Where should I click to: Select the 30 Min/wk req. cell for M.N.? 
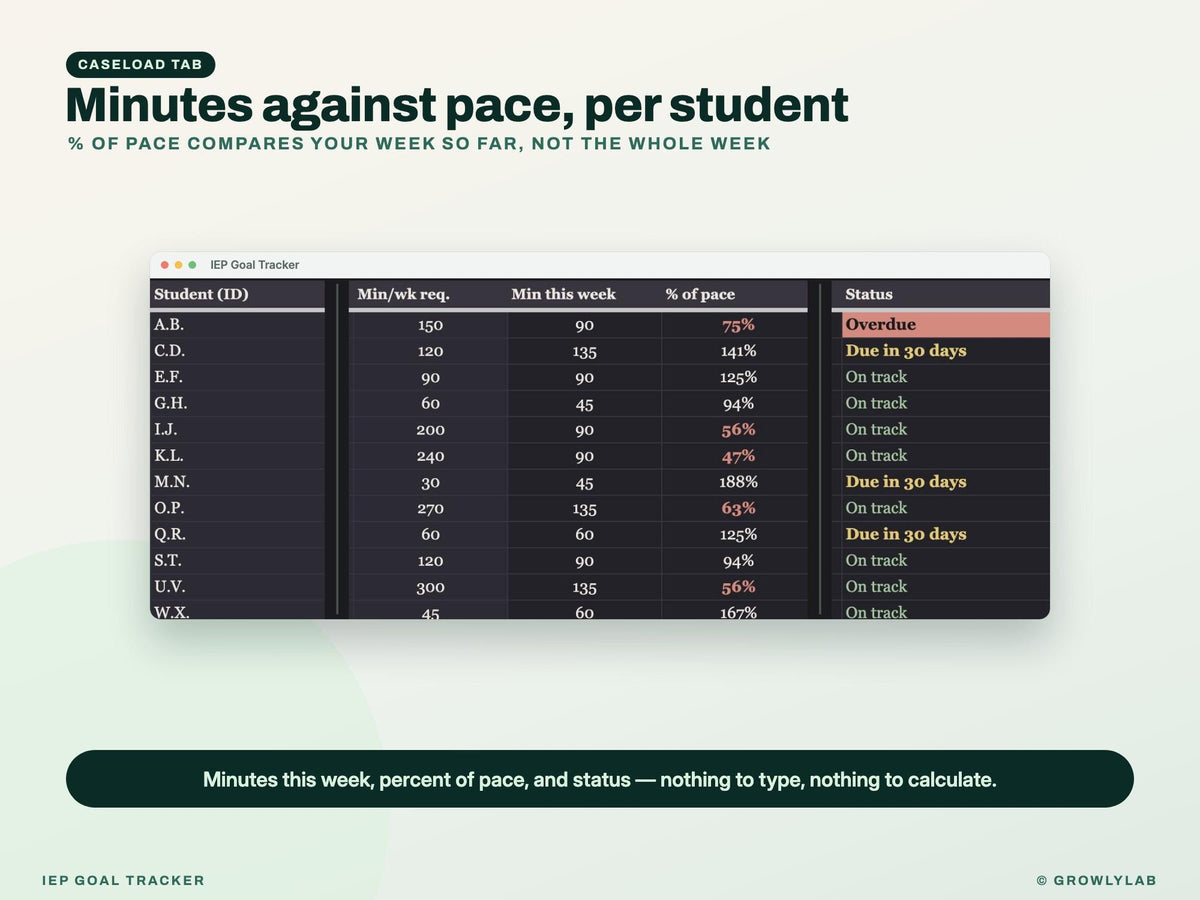click(x=429, y=482)
